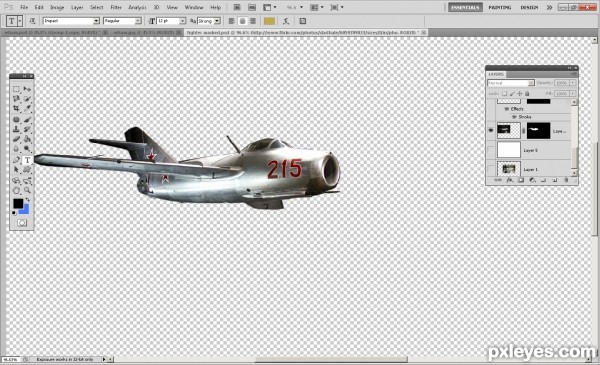This screenshot has height=365, width=600.
Task: Select the Brush tool
Action: pyautogui.click(x=27, y=120)
